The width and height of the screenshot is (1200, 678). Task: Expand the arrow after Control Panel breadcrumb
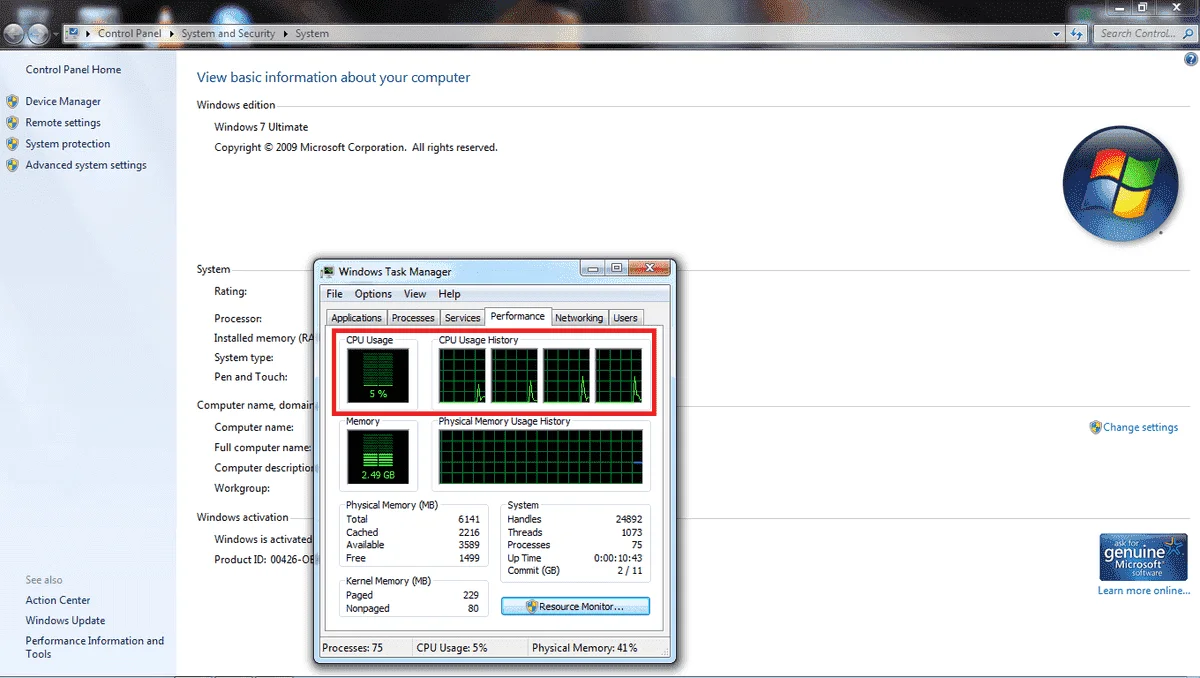point(171,34)
